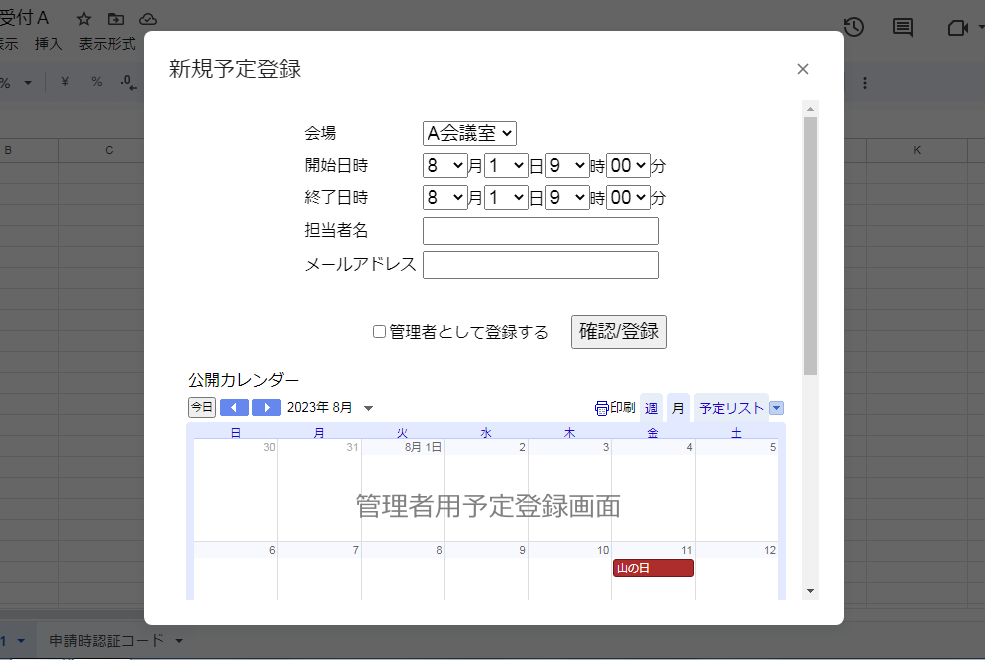The image size is (985, 660).
Task: Switch calendar to 週 view
Action: pos(651,408)
